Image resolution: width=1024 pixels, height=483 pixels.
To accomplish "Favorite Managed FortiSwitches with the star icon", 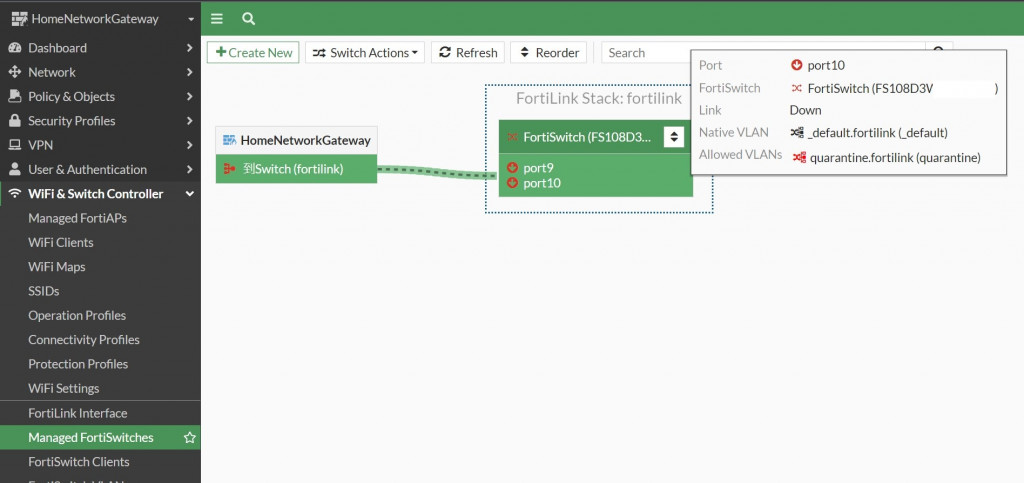I will tap(189, 437).
